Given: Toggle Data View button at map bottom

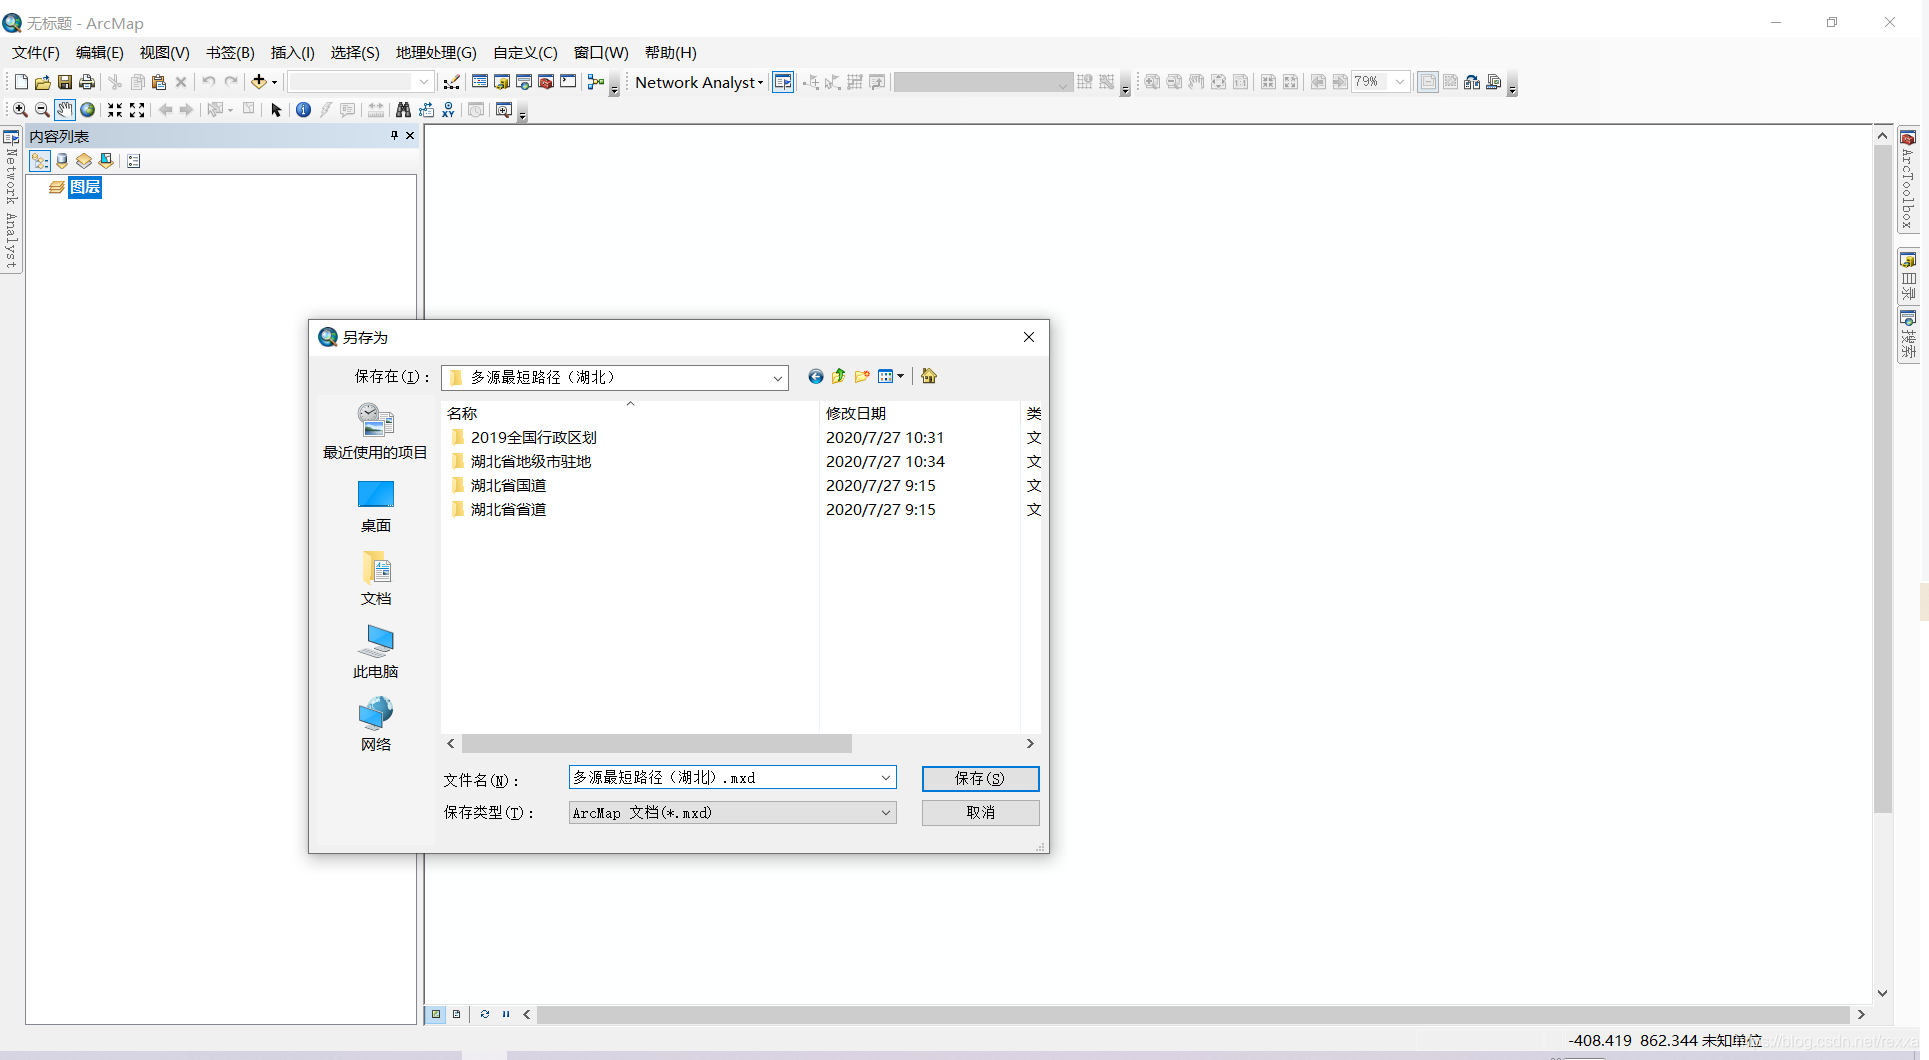Looking at the screenshot, I should click(x=436, y=1014).
